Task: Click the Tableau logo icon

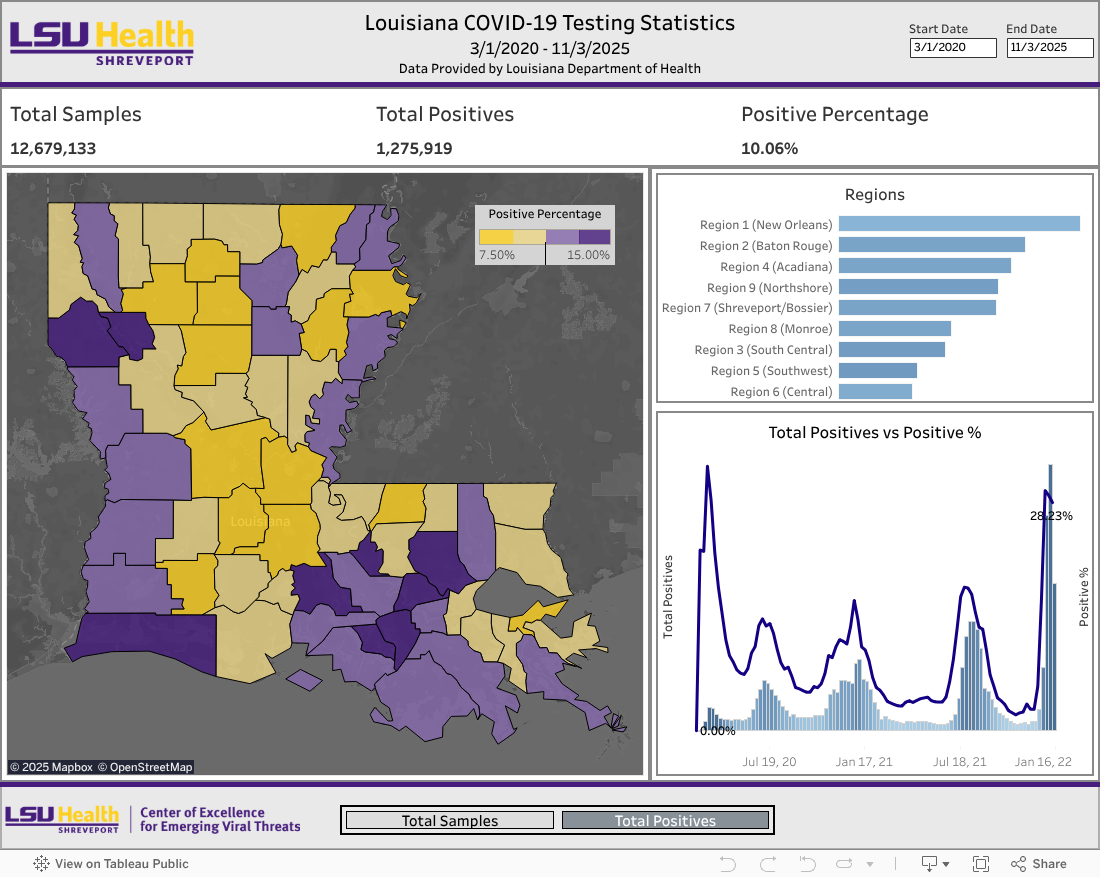Action: tap(42, 864)
